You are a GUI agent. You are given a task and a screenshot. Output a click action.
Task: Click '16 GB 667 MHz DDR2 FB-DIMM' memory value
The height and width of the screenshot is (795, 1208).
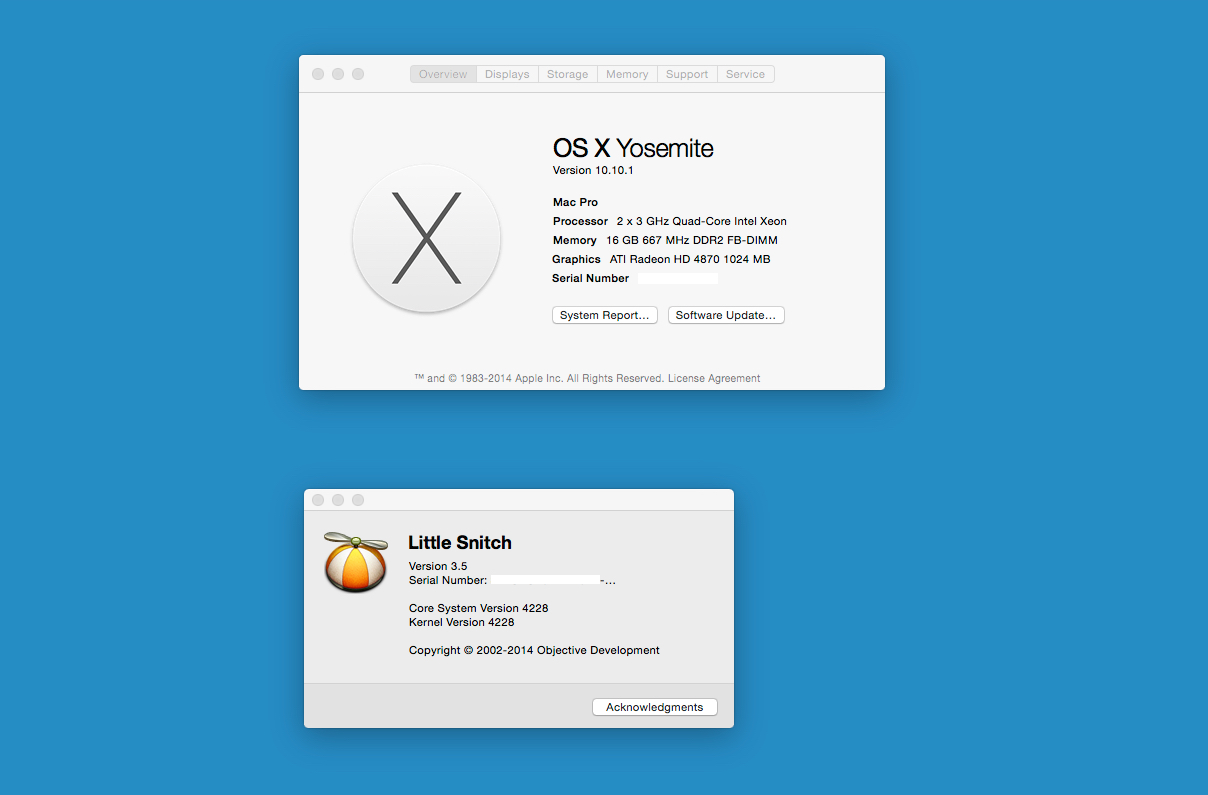coord(692,240)
